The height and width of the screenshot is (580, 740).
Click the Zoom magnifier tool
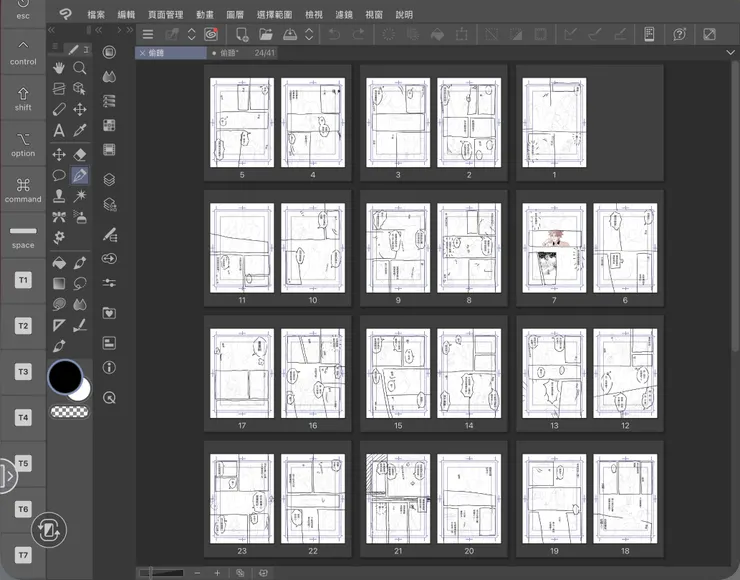click(80, 68)
